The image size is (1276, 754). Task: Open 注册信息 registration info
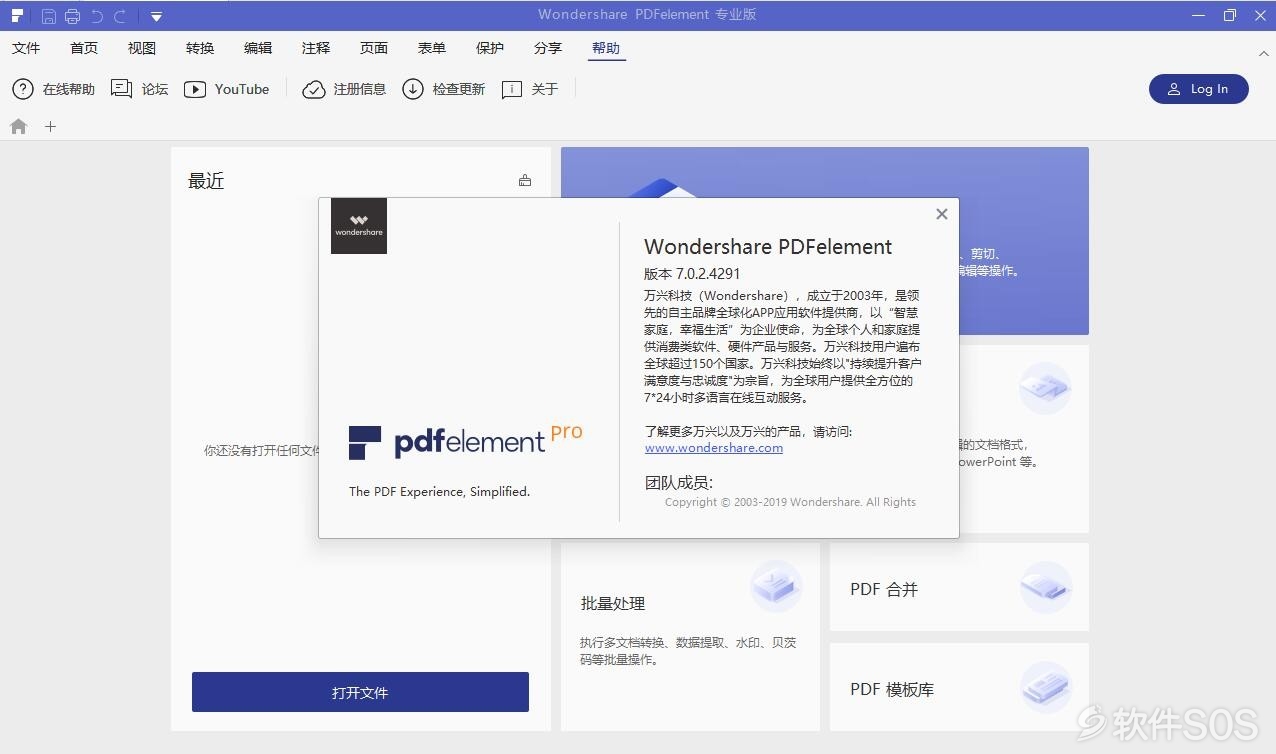click(x=344, y=89)
